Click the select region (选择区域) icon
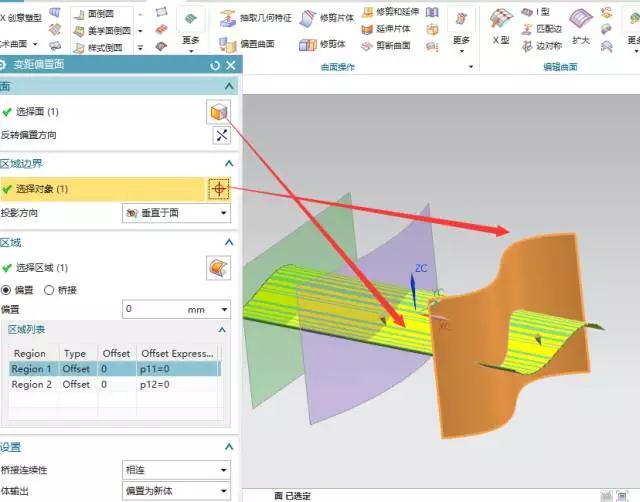Screen dimensions: 640x502 [x=218, y=267]
